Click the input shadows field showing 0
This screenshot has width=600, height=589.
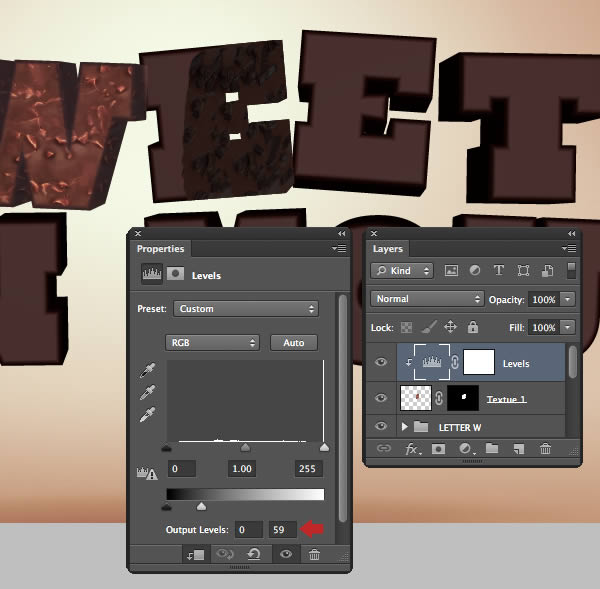[182, 468]
